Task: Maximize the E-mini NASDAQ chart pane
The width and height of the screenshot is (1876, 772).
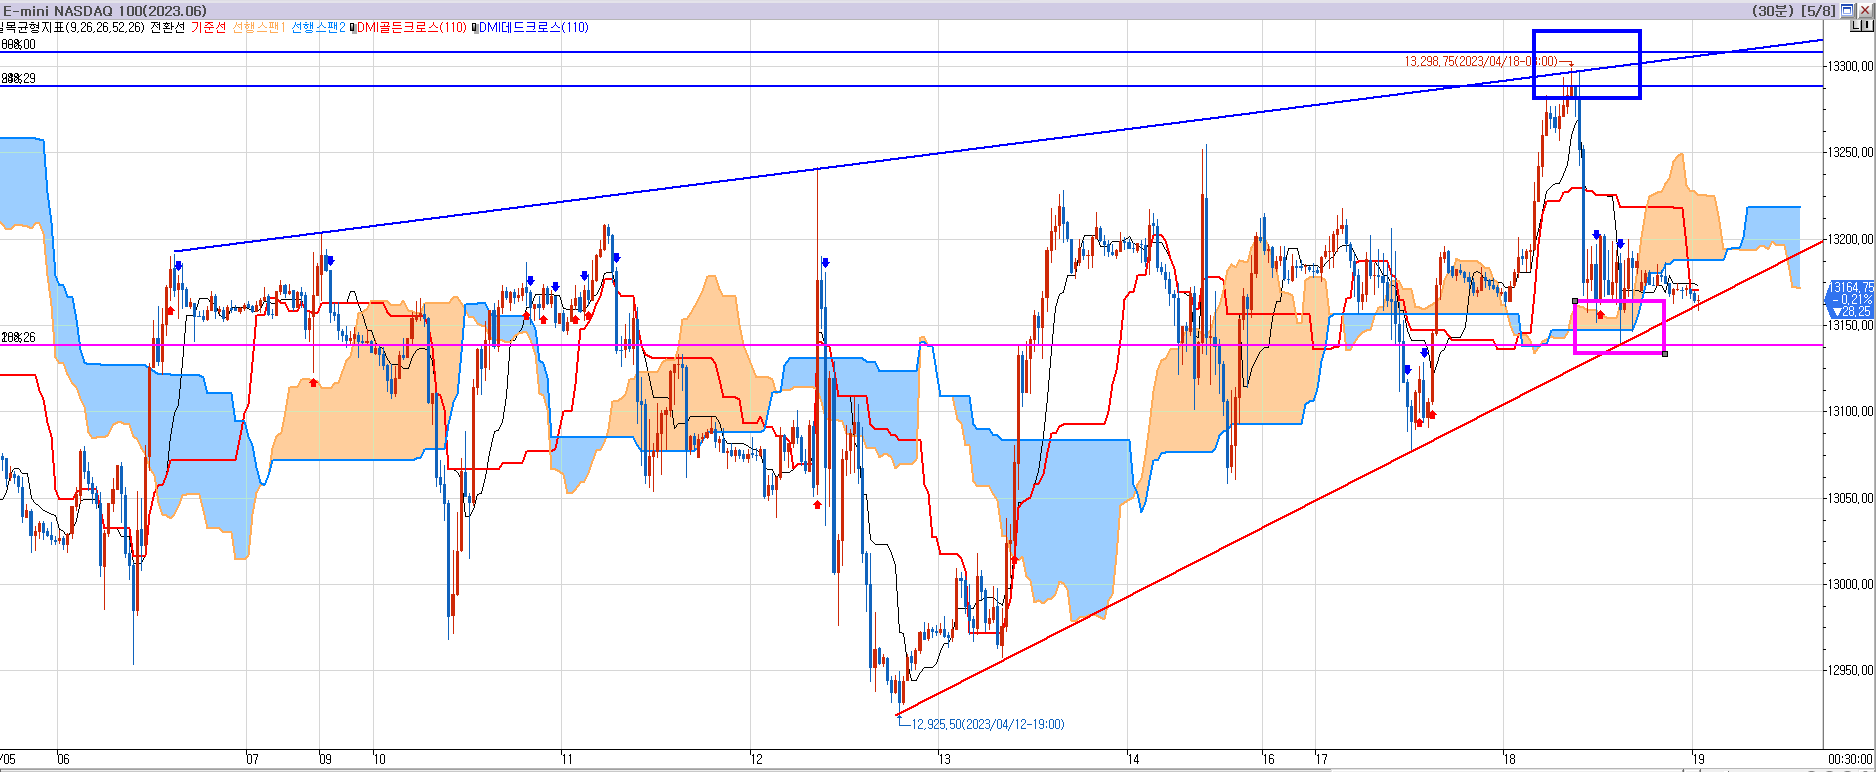Action: [x=1847, y=11]
